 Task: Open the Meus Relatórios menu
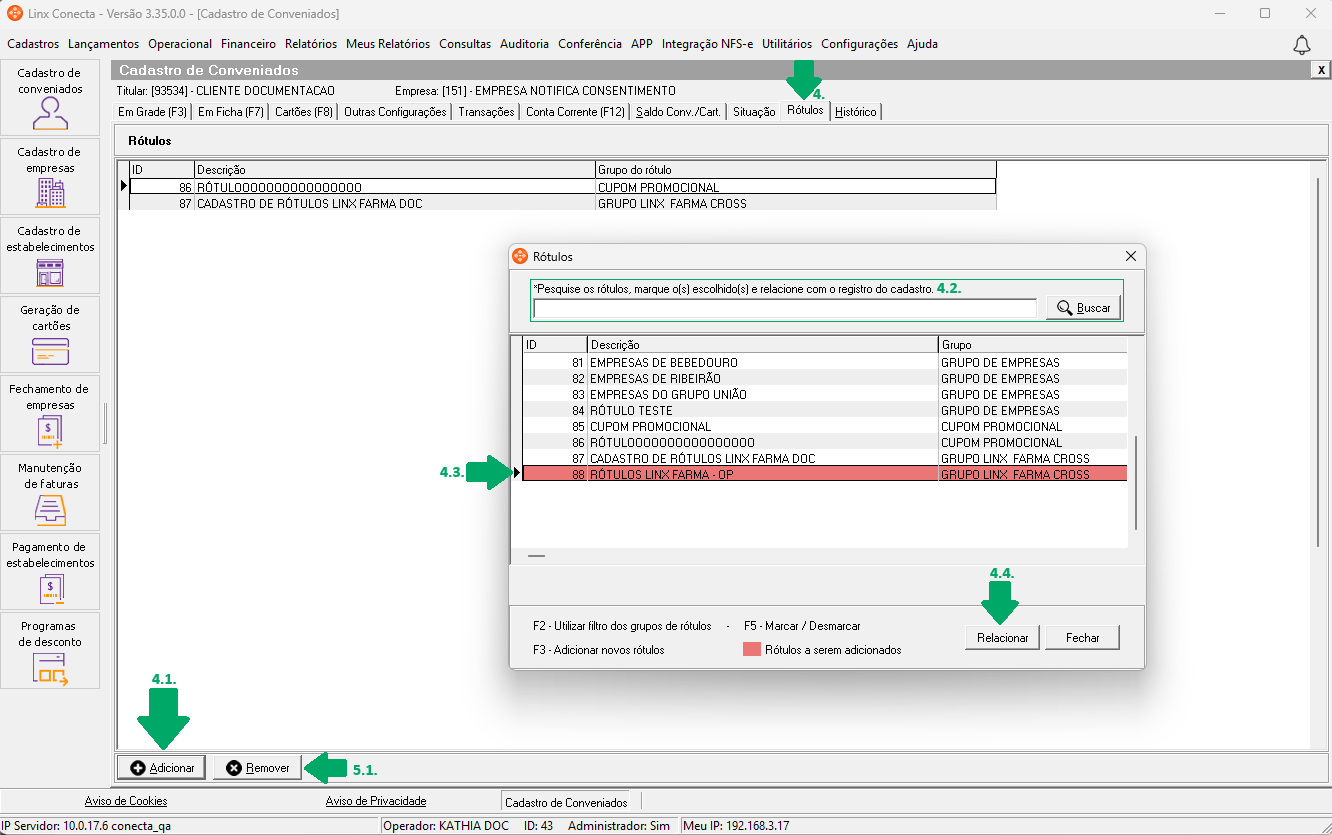[388, 44]
